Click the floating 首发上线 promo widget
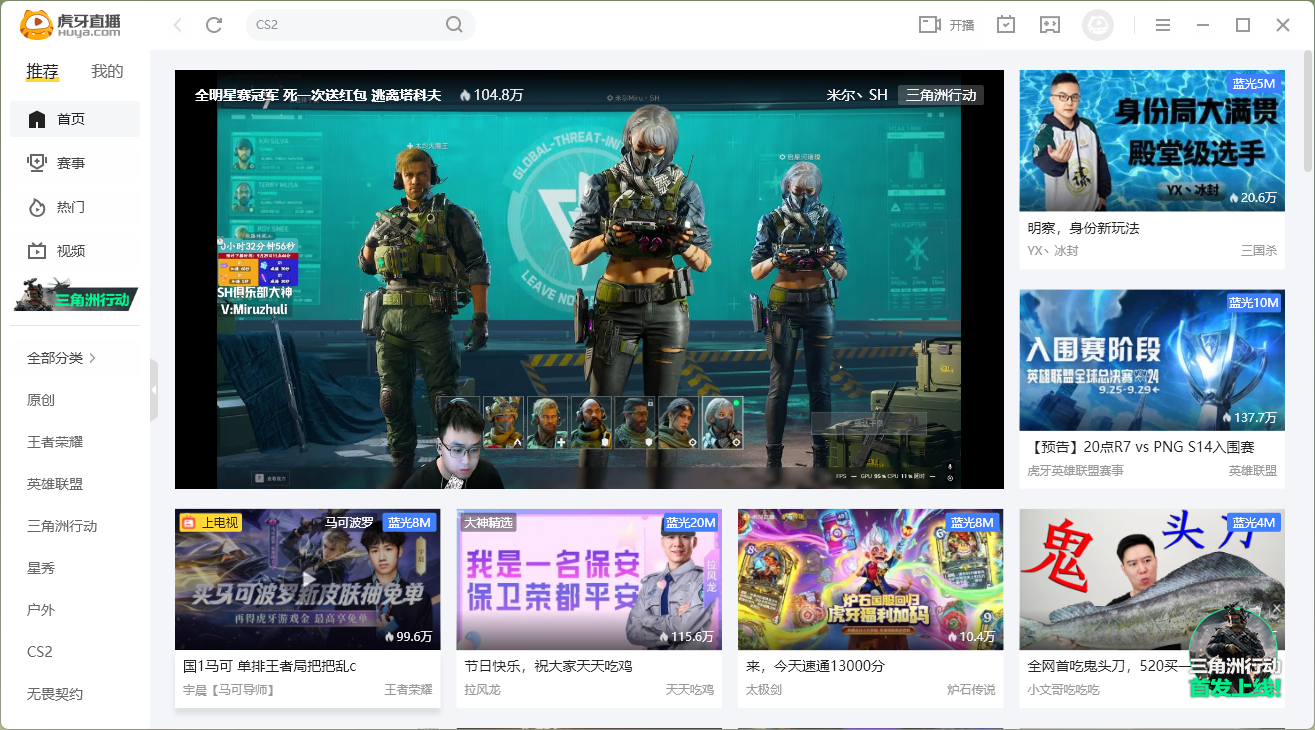Screen dimensions: 1315x730 point(1234,652)
